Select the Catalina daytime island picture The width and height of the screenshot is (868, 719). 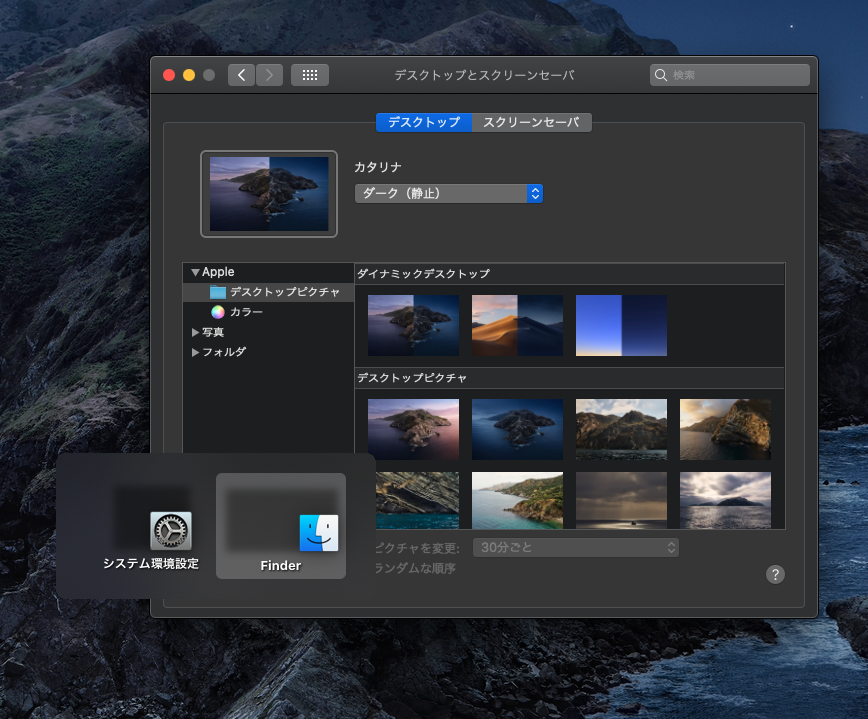(414, 430)
